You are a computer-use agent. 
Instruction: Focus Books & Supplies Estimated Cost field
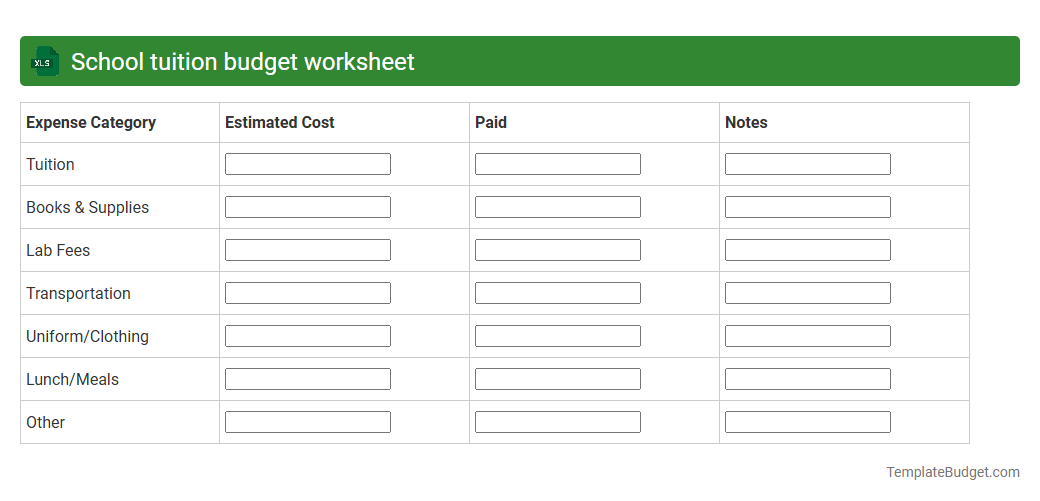pos(308,207)
